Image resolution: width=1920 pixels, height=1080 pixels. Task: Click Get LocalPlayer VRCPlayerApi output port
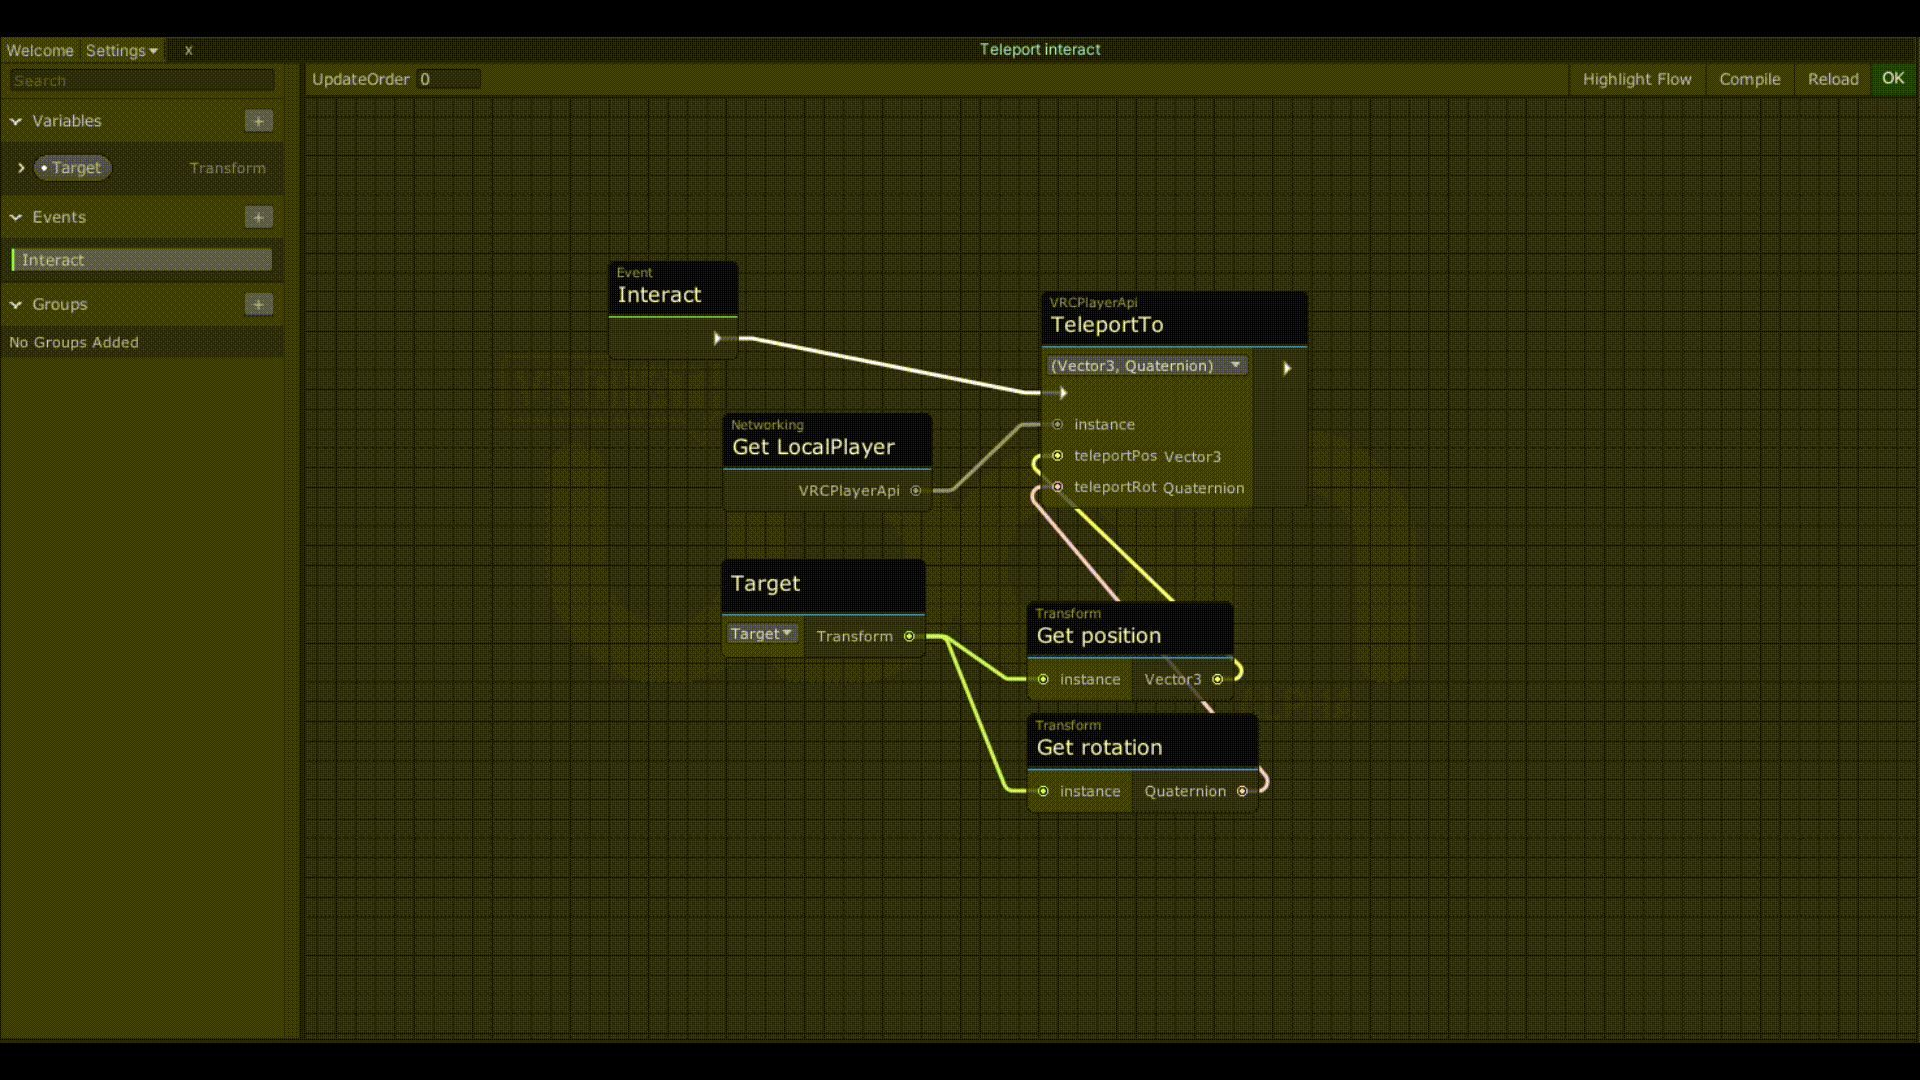(x=915, y=491)
